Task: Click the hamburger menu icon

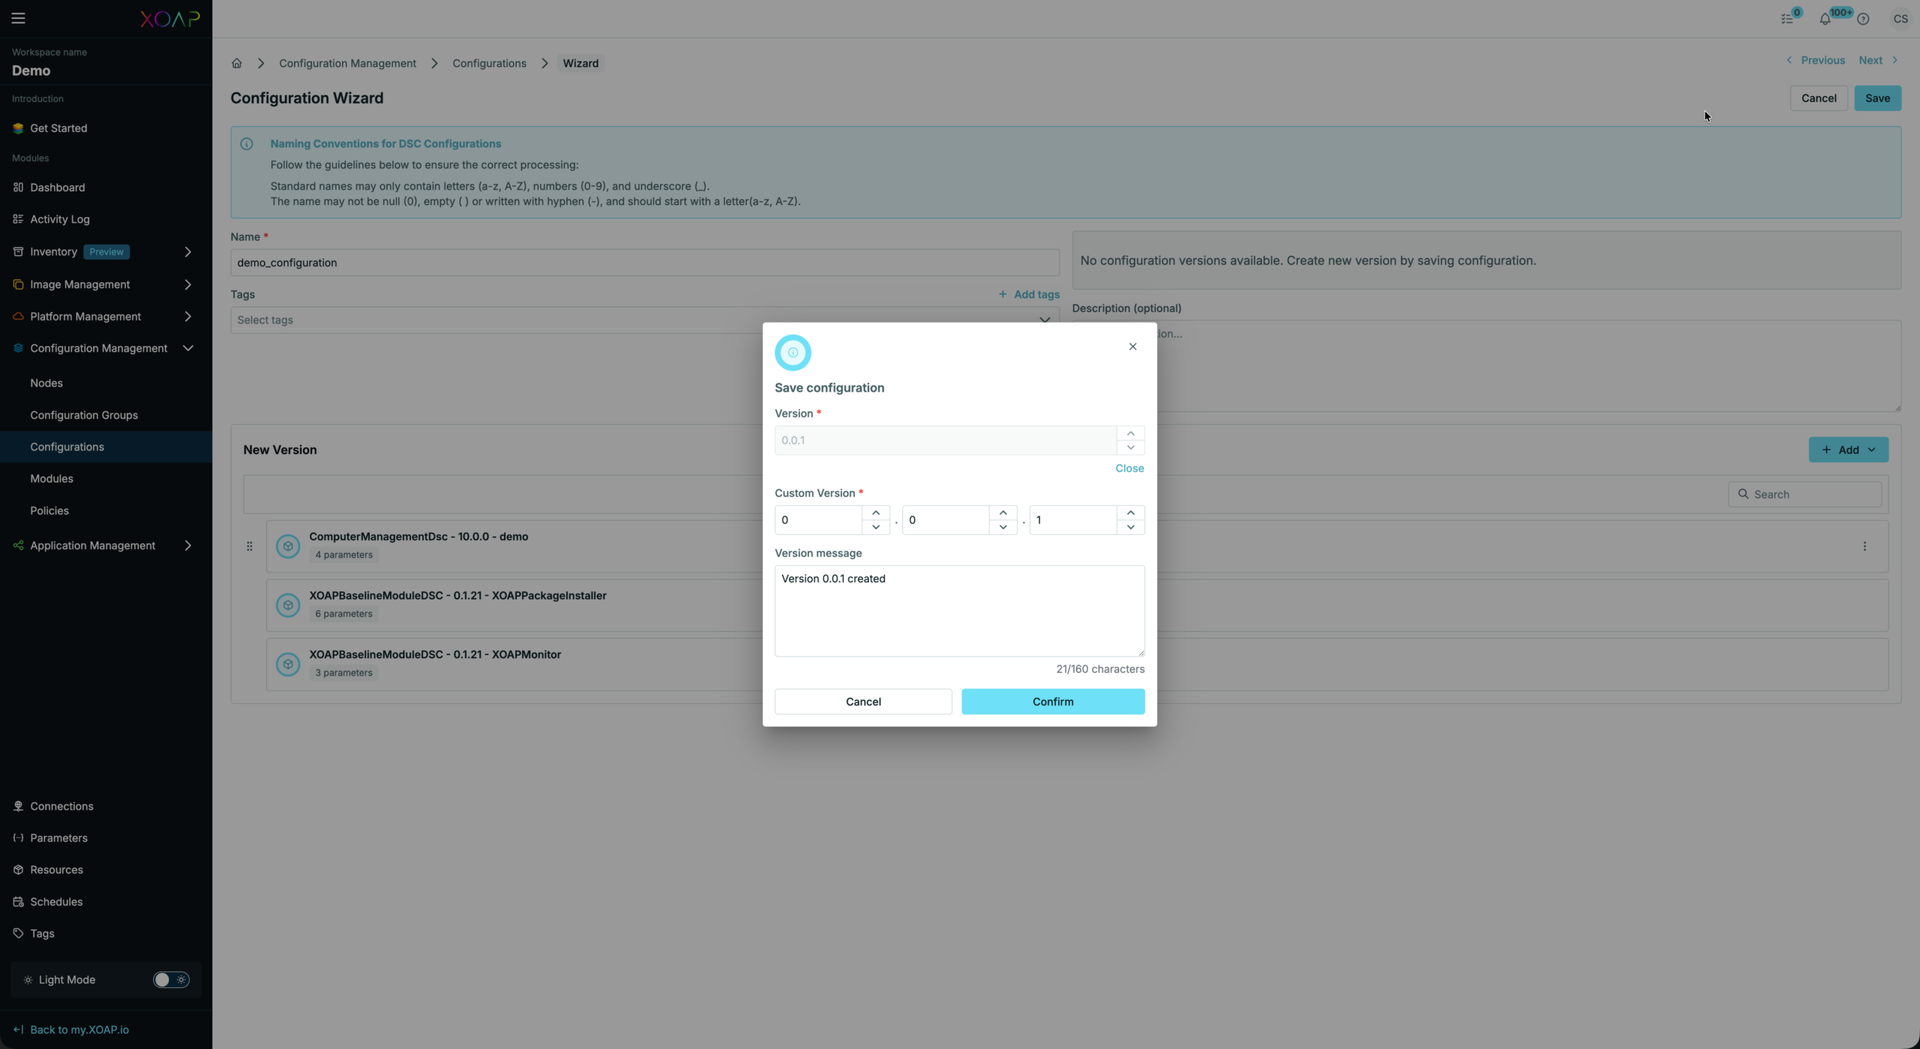Action: (x=18, y=18)
